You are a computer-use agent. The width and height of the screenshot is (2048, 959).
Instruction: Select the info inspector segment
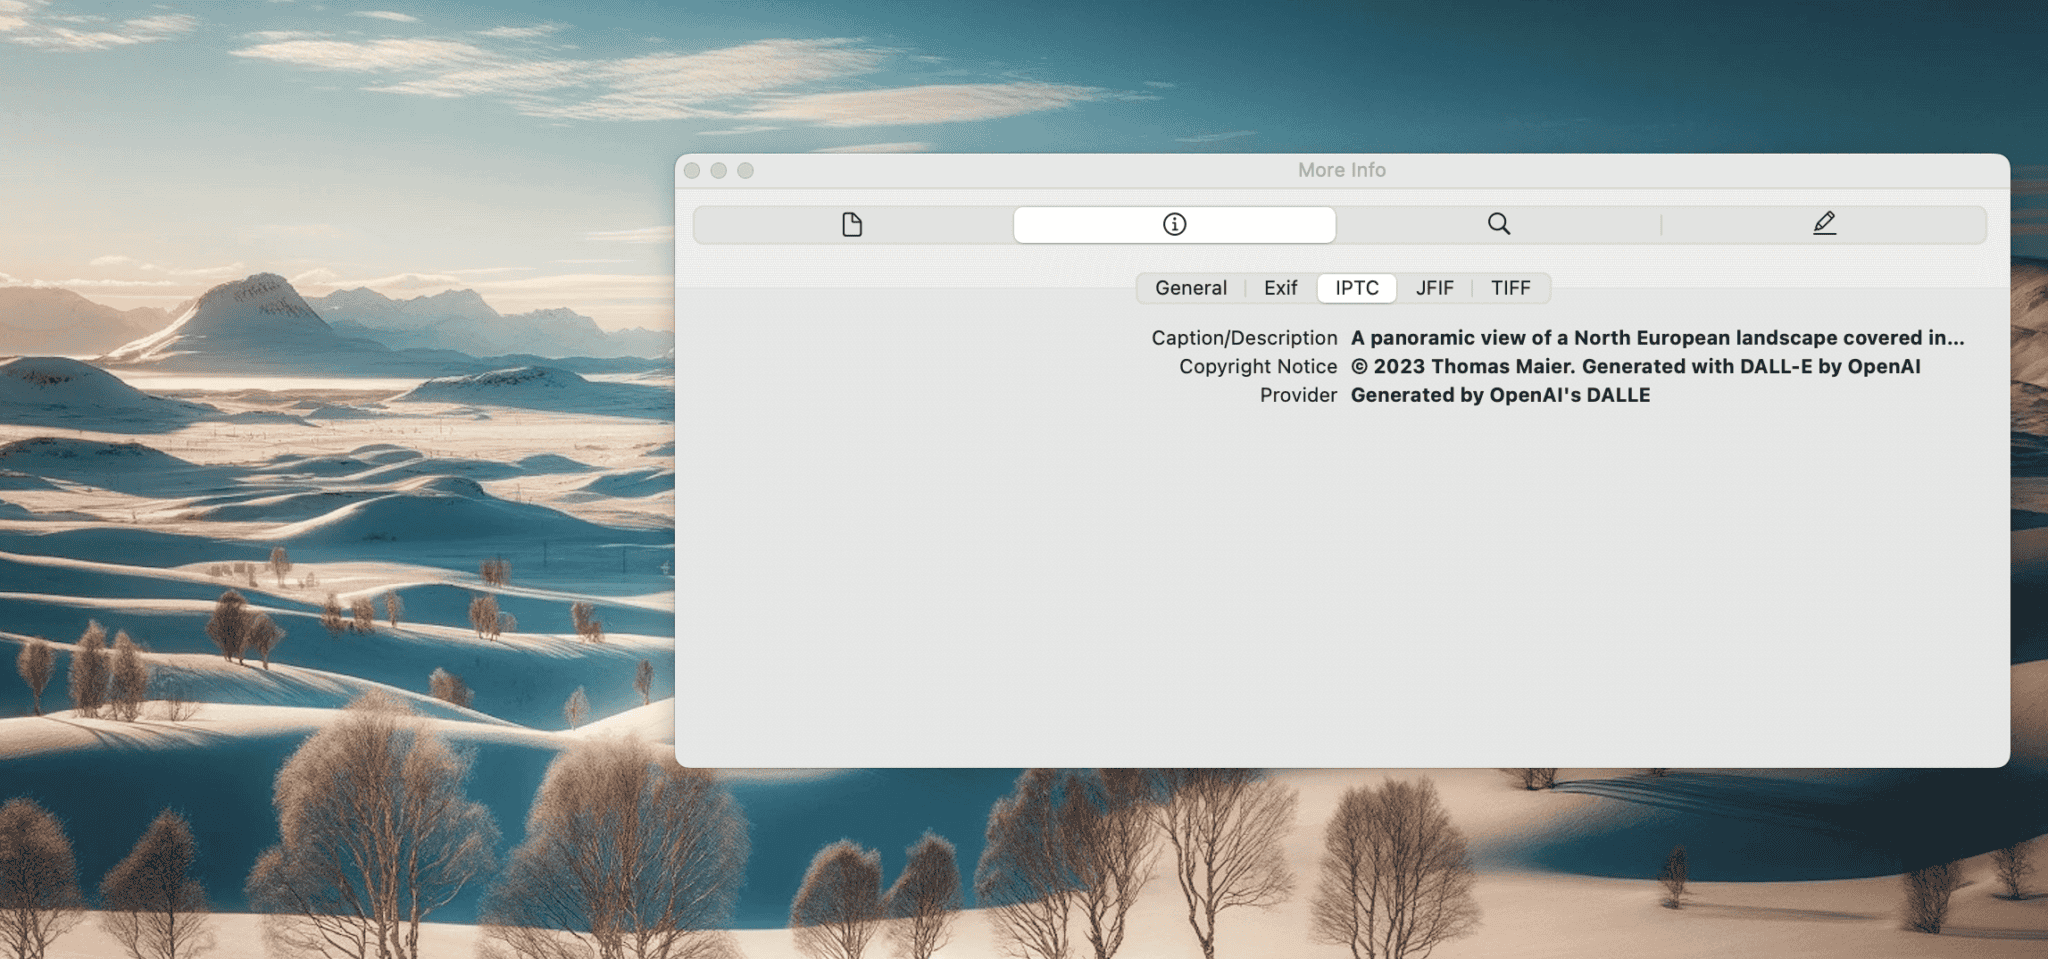[1173, 224]
